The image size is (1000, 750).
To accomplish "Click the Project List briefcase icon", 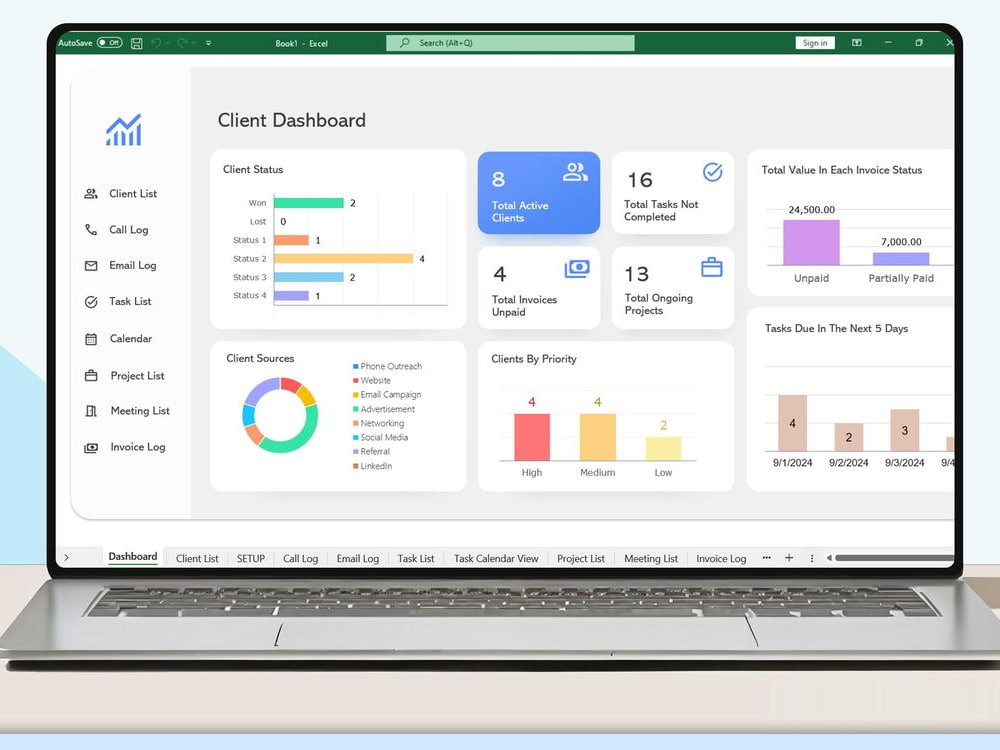I will [91, 376].
